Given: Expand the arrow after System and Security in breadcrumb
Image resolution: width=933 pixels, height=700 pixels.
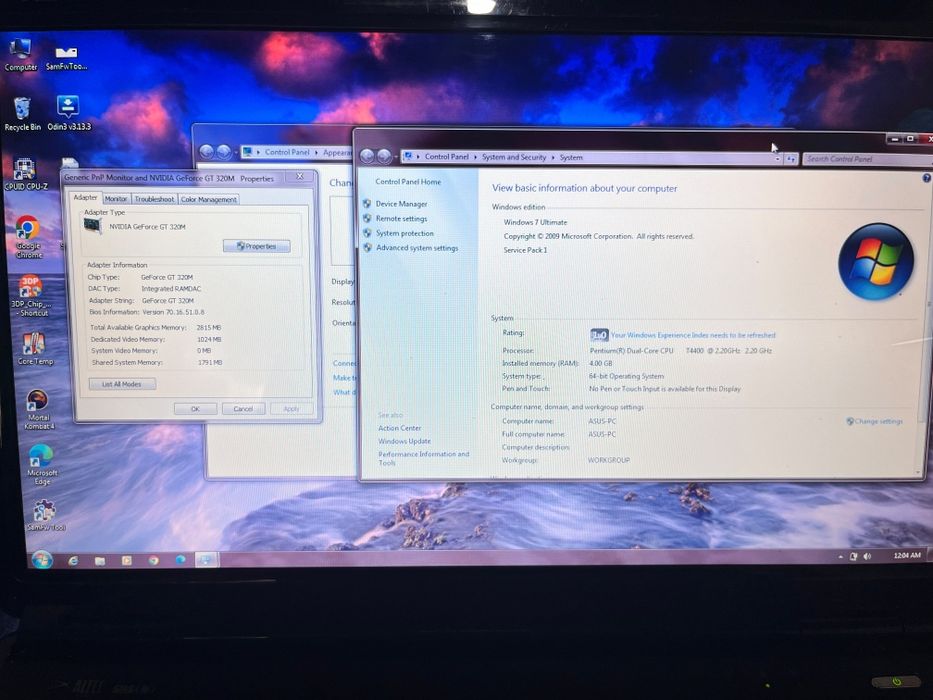Looking at the screenshot, I should [553, 158].
